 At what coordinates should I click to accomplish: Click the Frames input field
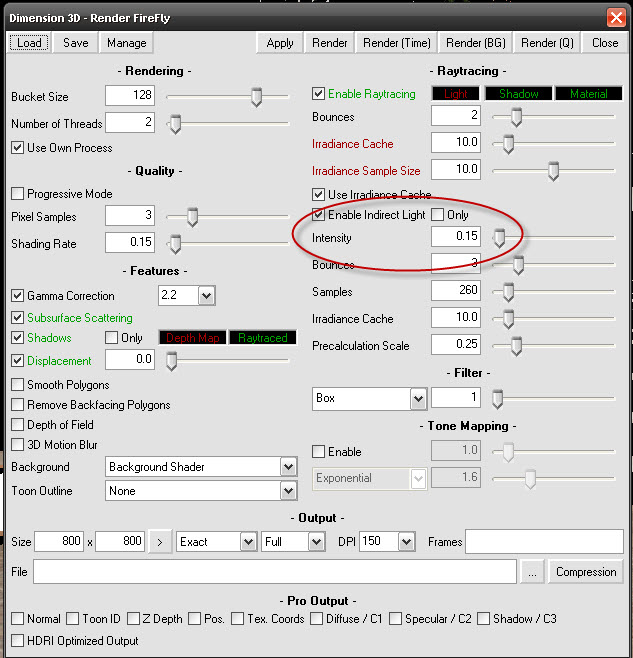[x=544, y=541]
